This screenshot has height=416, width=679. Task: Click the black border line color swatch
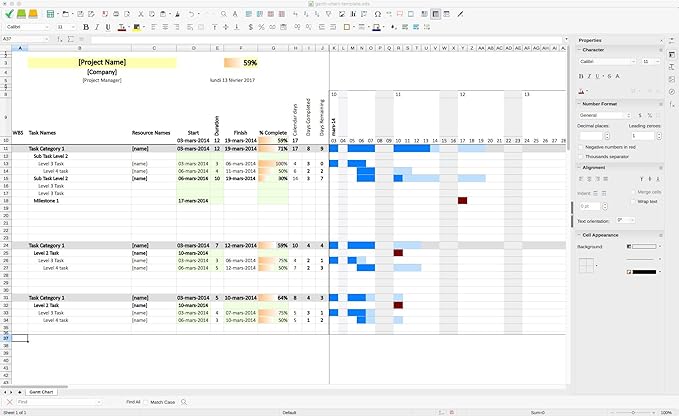pos(644,272)
